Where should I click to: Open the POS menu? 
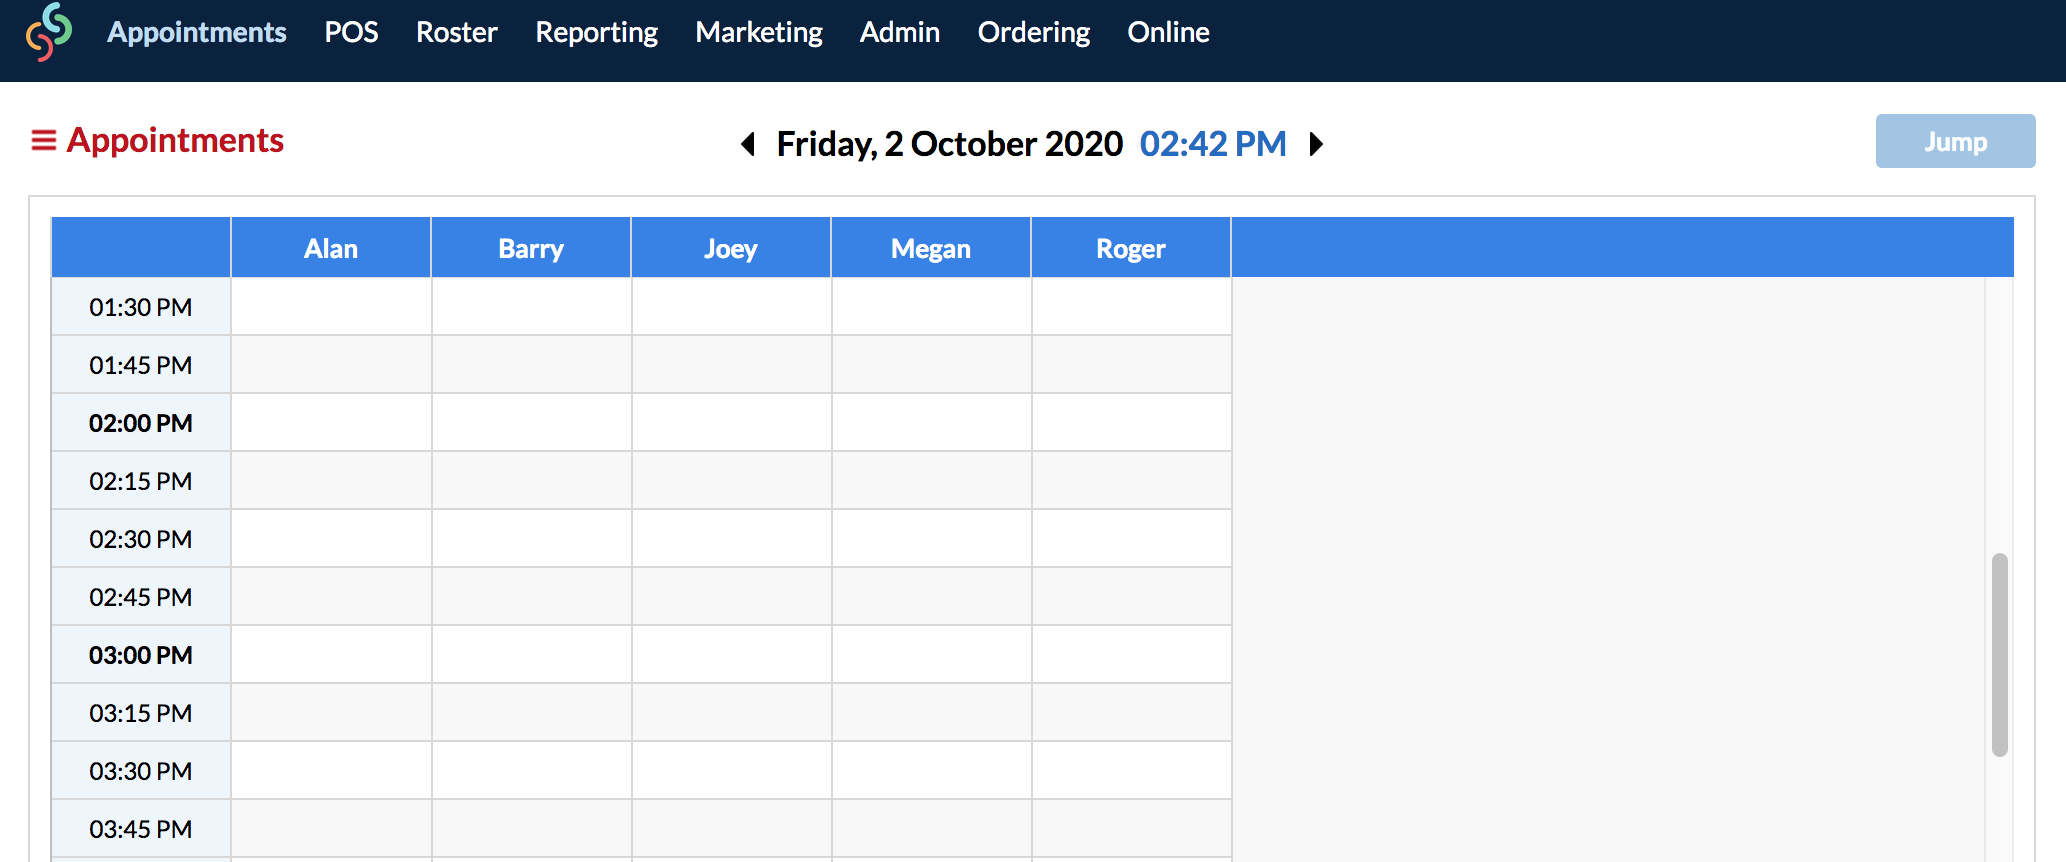pos(351,32)
